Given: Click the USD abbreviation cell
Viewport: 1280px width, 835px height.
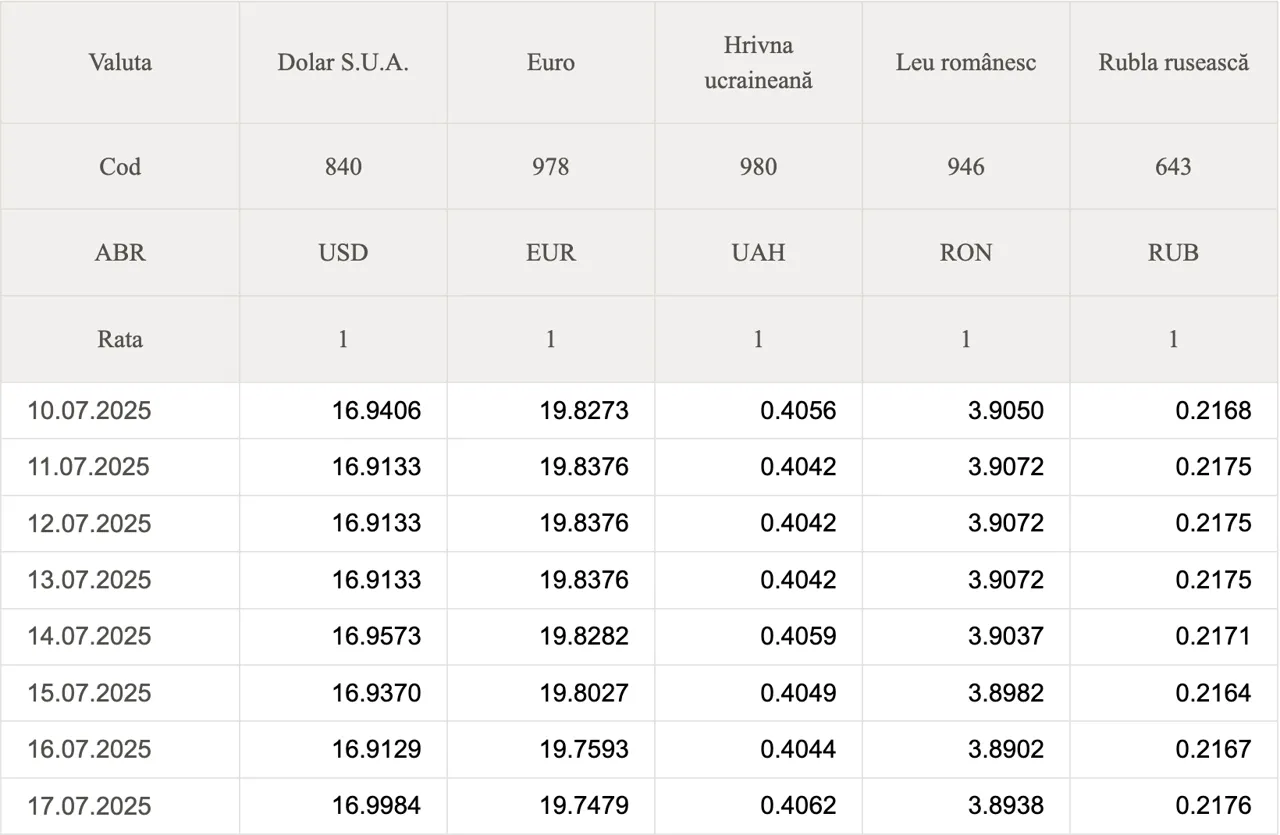Looking at the screenshot, I should [x=343, y=252].
